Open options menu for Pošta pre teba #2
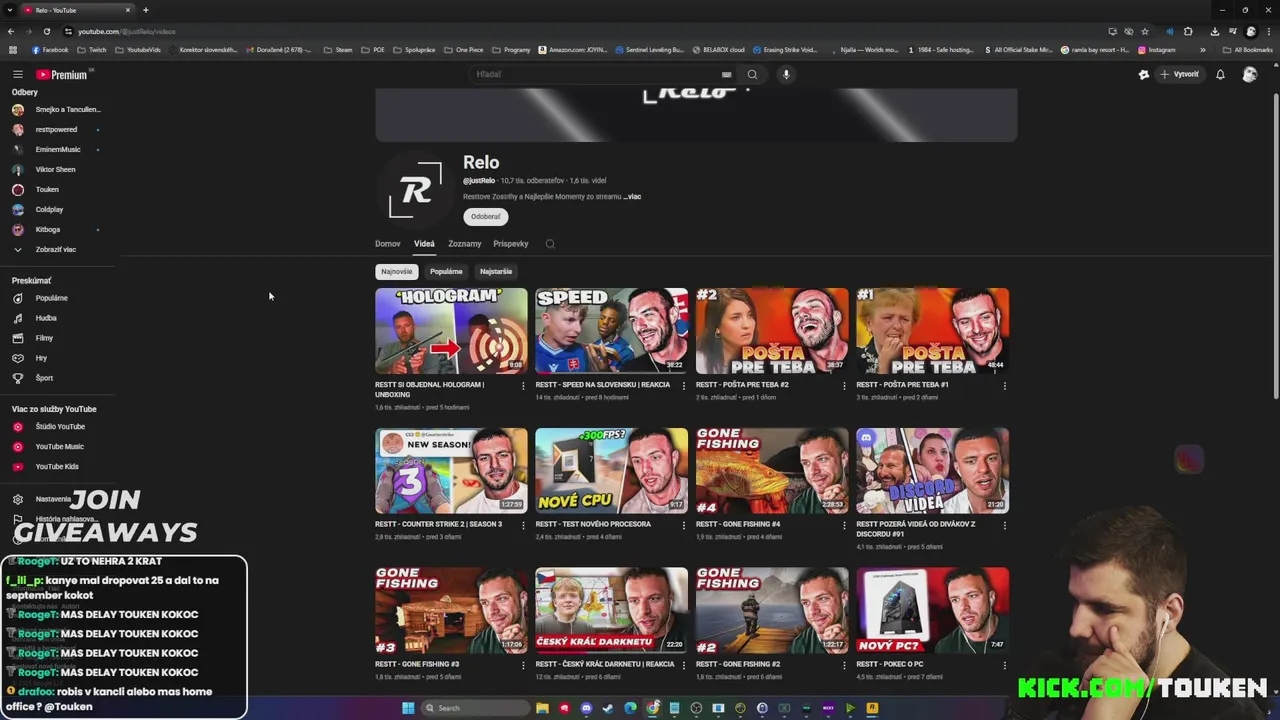The width and height of the screenshot is (1280, 720). point(844,386)
